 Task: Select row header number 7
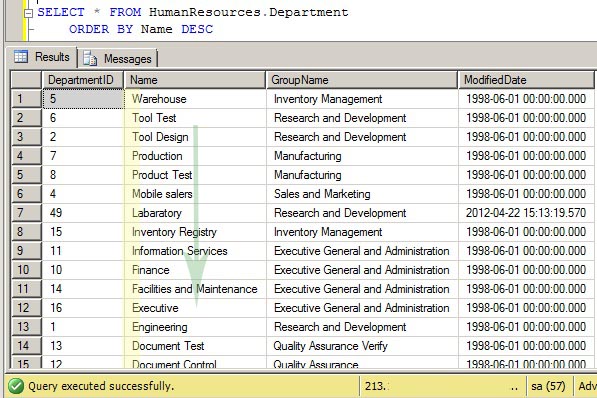pos(26,213)
